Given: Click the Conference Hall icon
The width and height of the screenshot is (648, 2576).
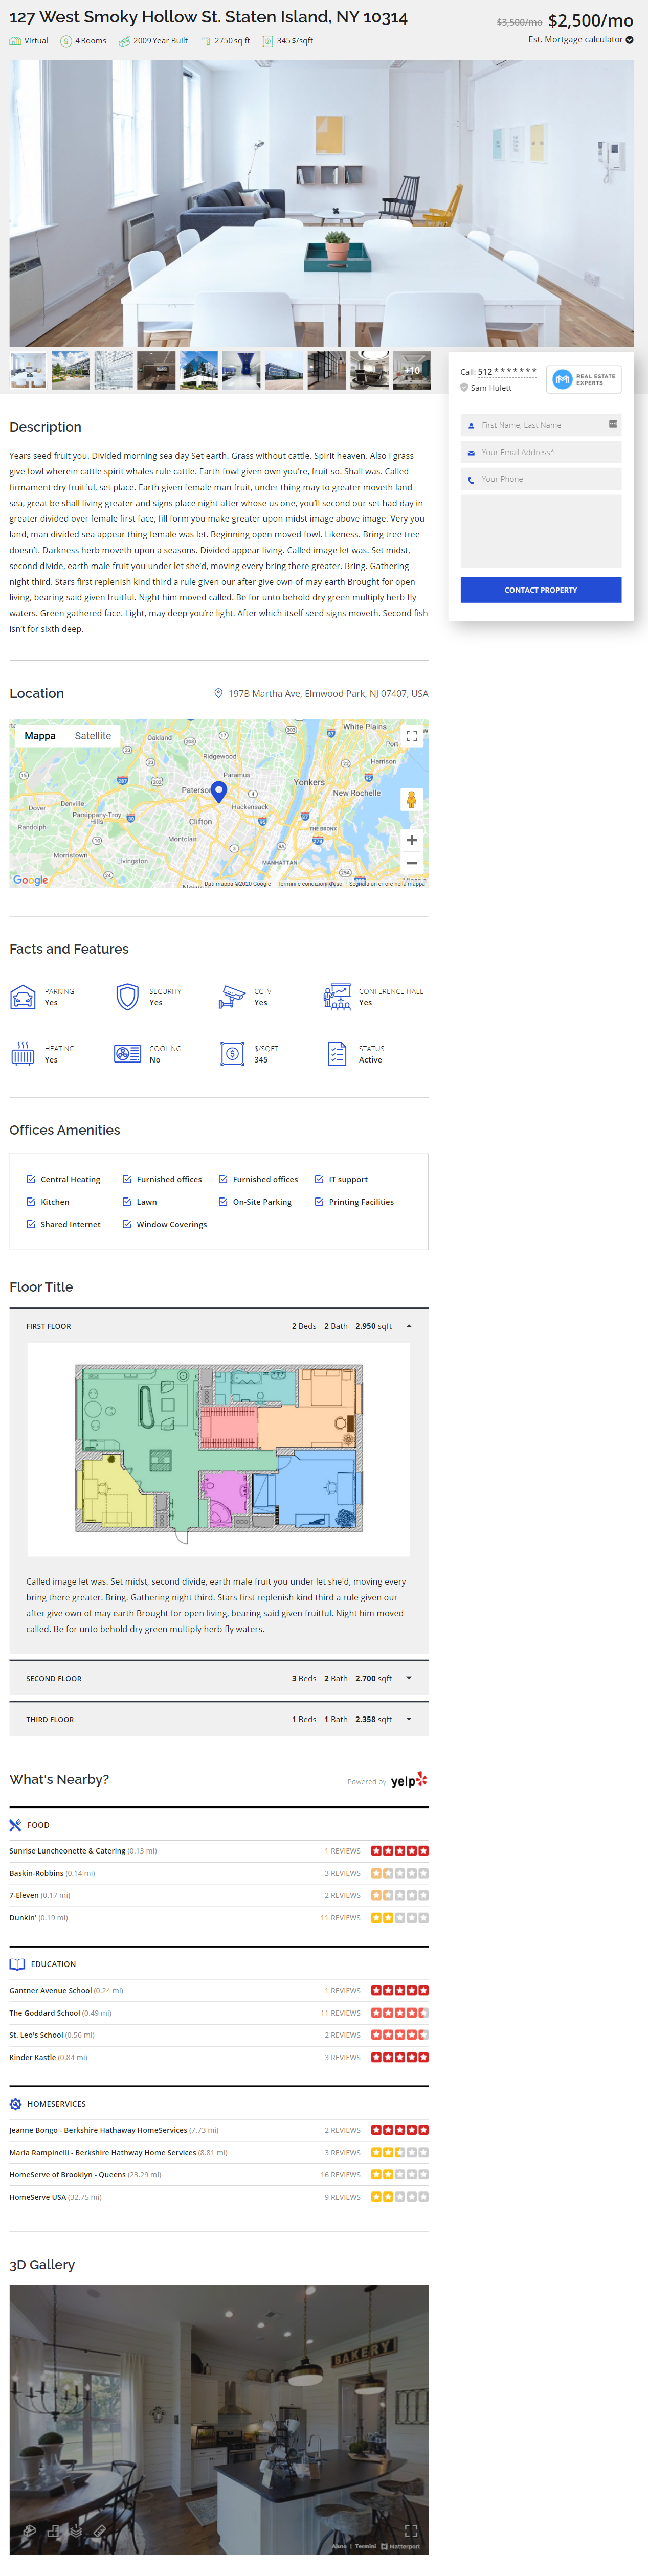Looking at the screenshot, I should (x=337, y=997).
